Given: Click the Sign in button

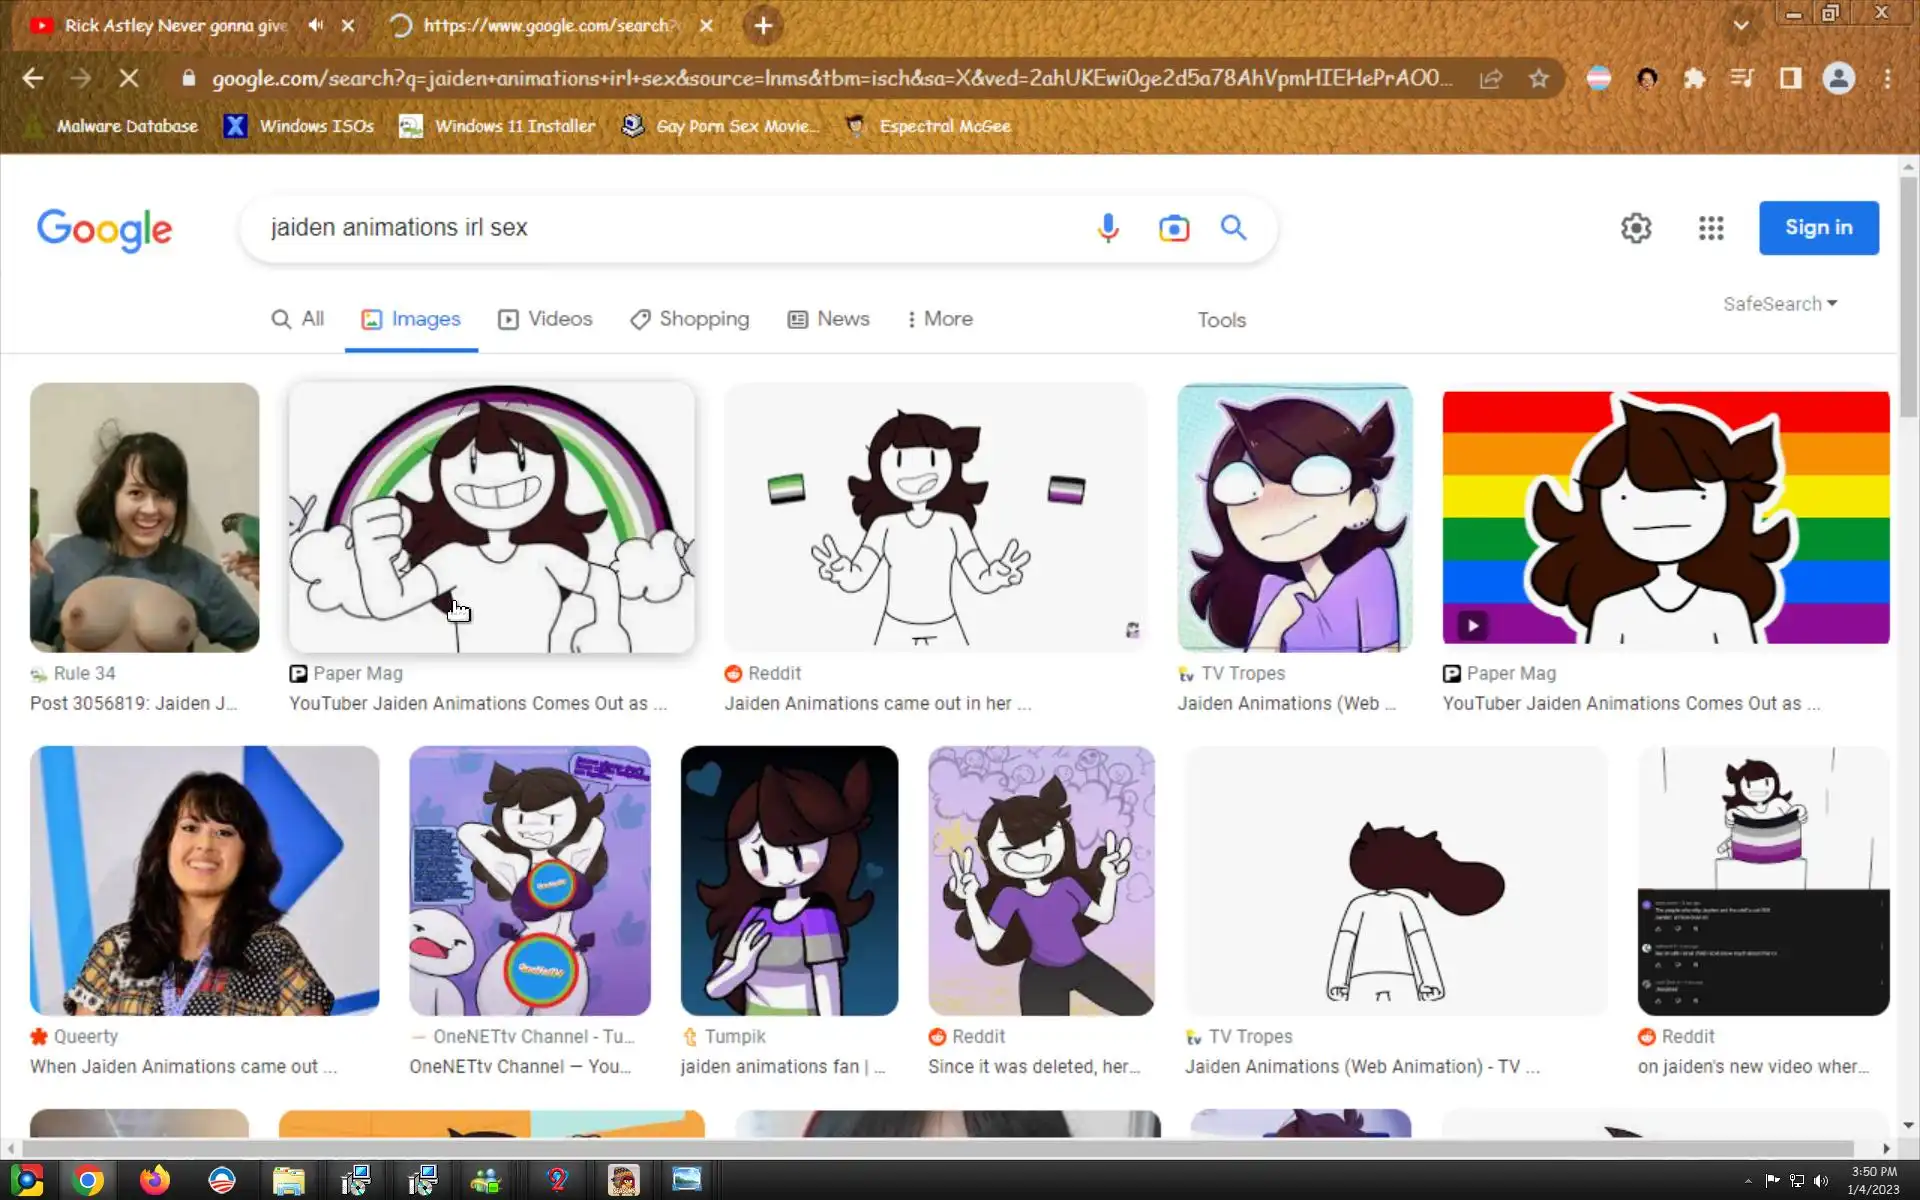Looking at the screenshot, I should (x=1818, y=228).
